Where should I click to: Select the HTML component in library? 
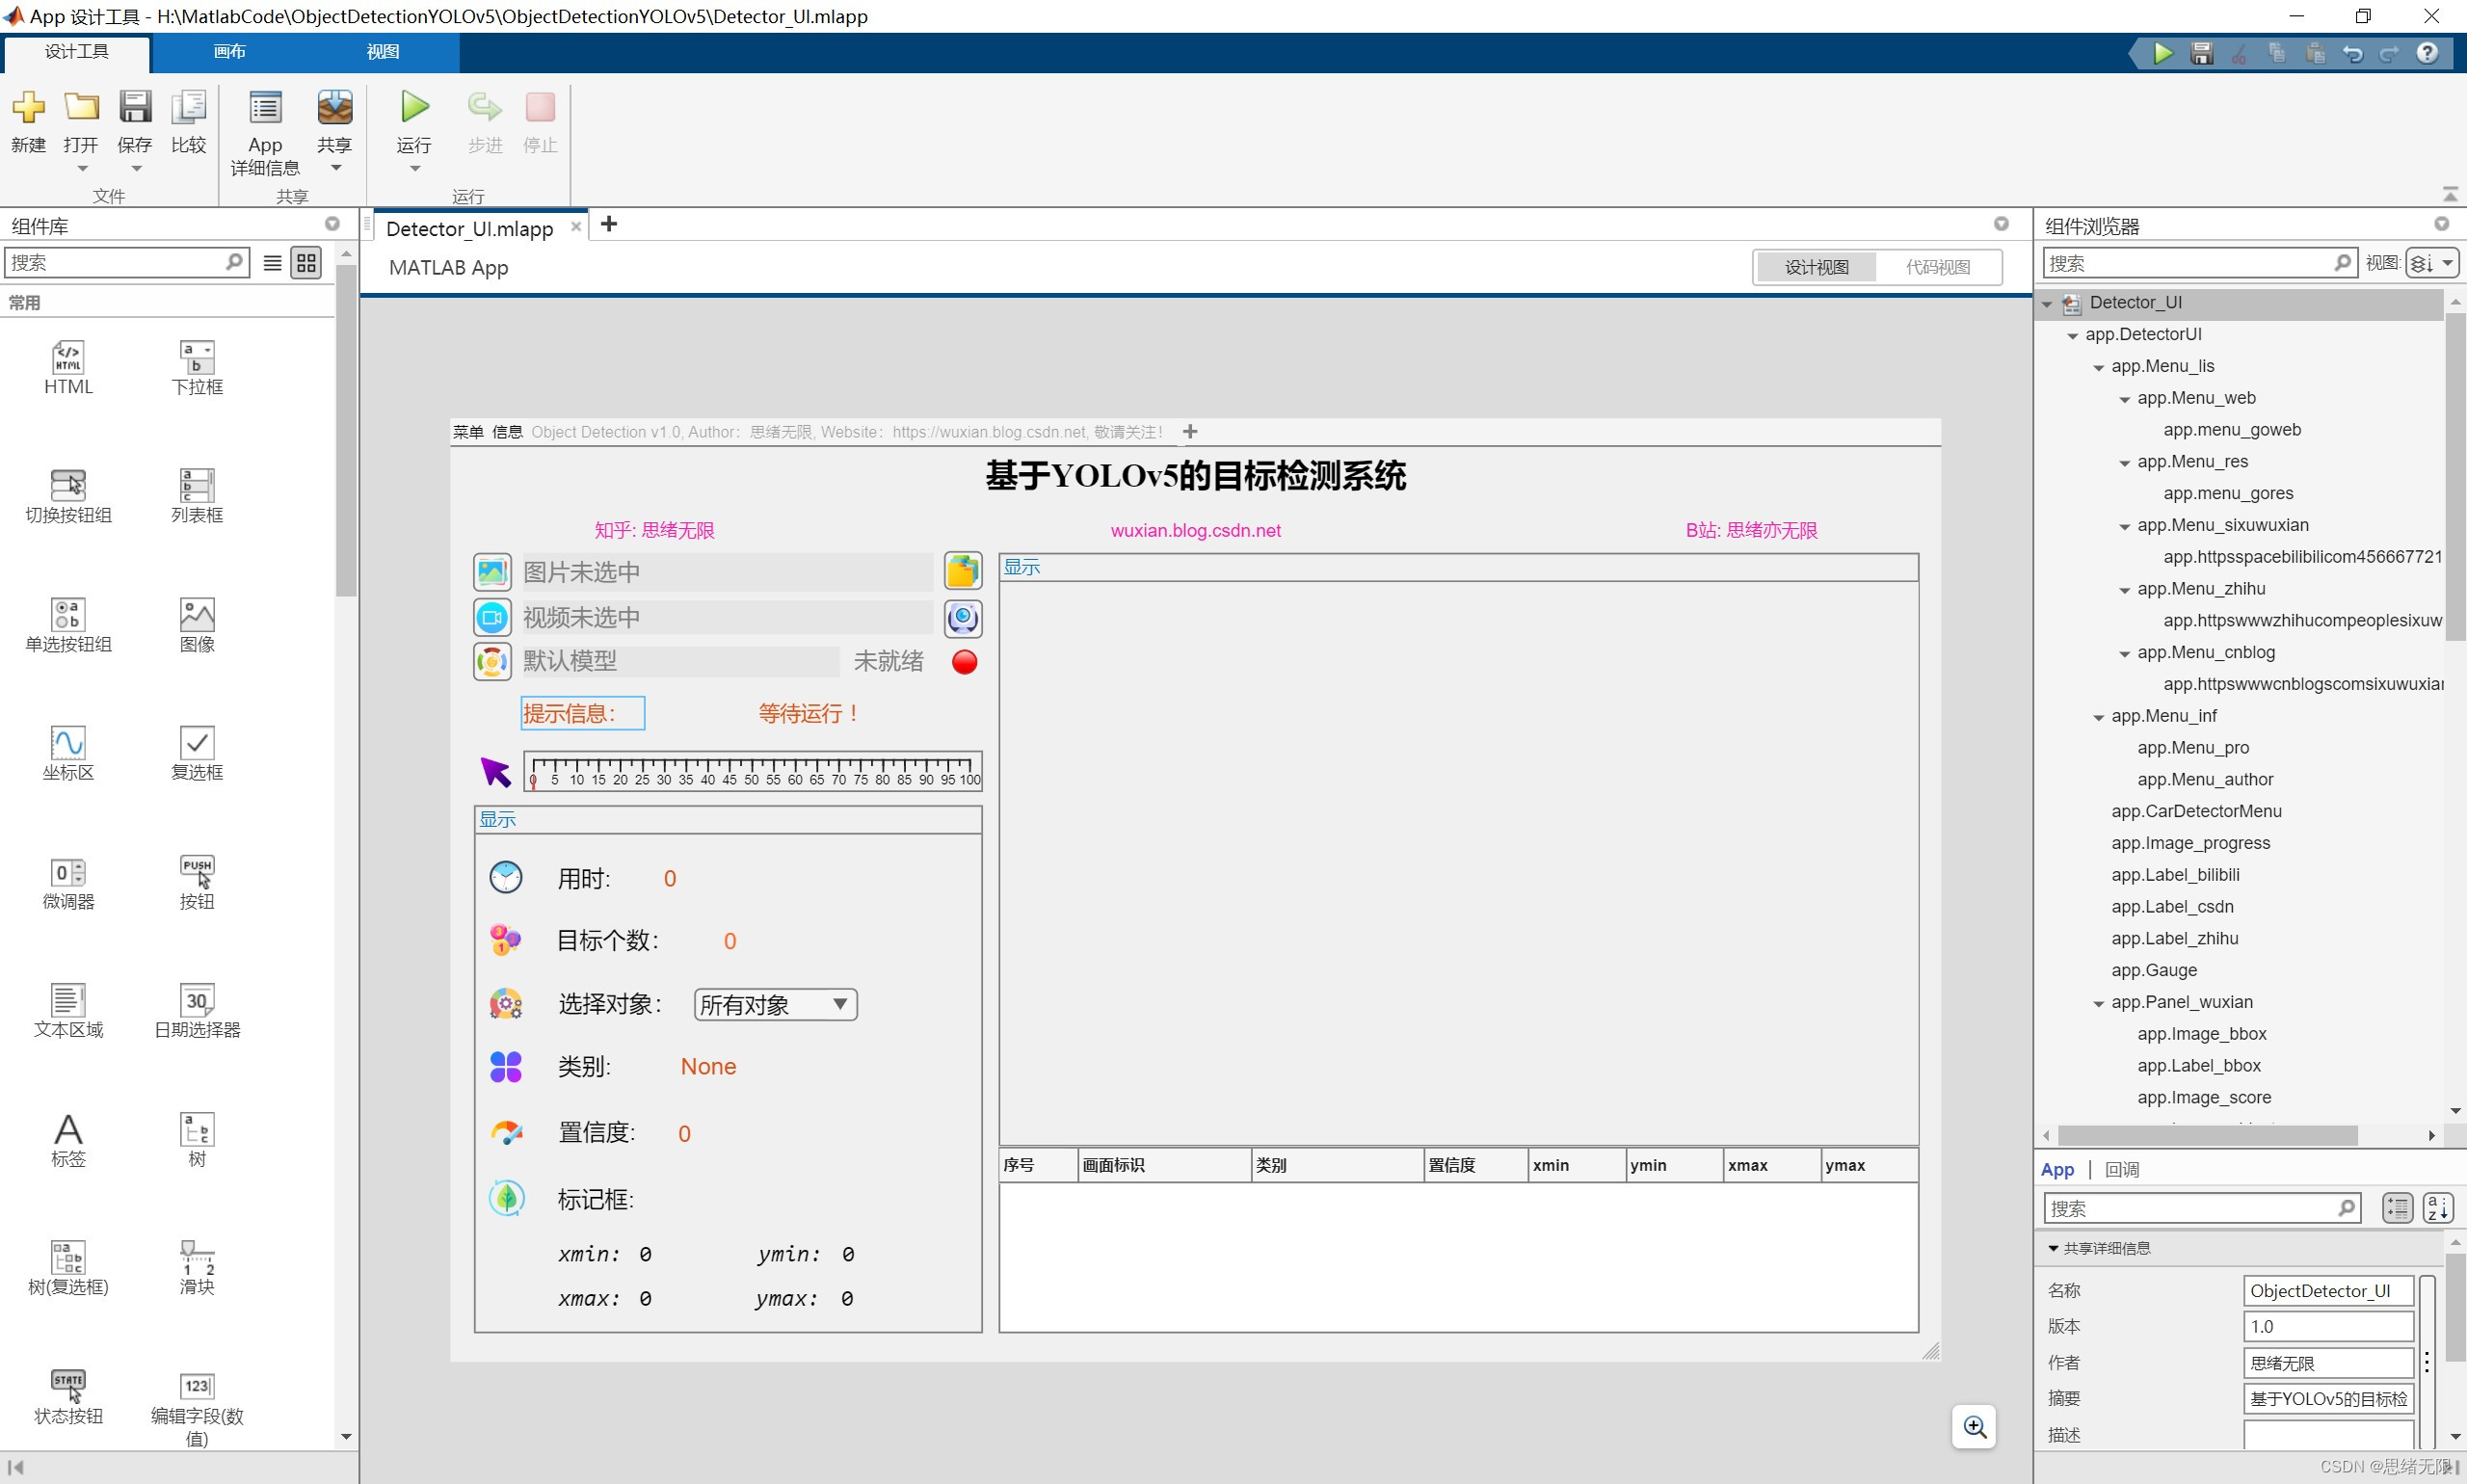pyautogui.click(x=68, y=368)
